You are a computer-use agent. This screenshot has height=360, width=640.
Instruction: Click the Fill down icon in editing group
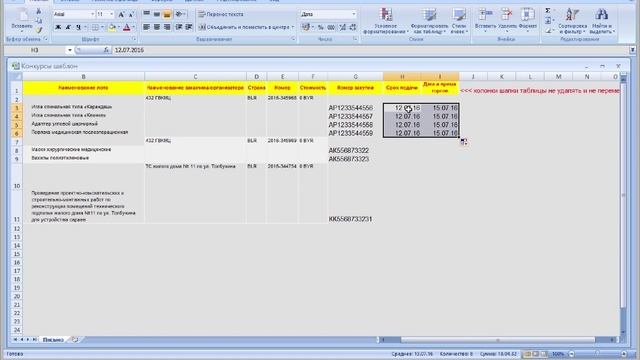pyautogui.click(x=548, y=20)
